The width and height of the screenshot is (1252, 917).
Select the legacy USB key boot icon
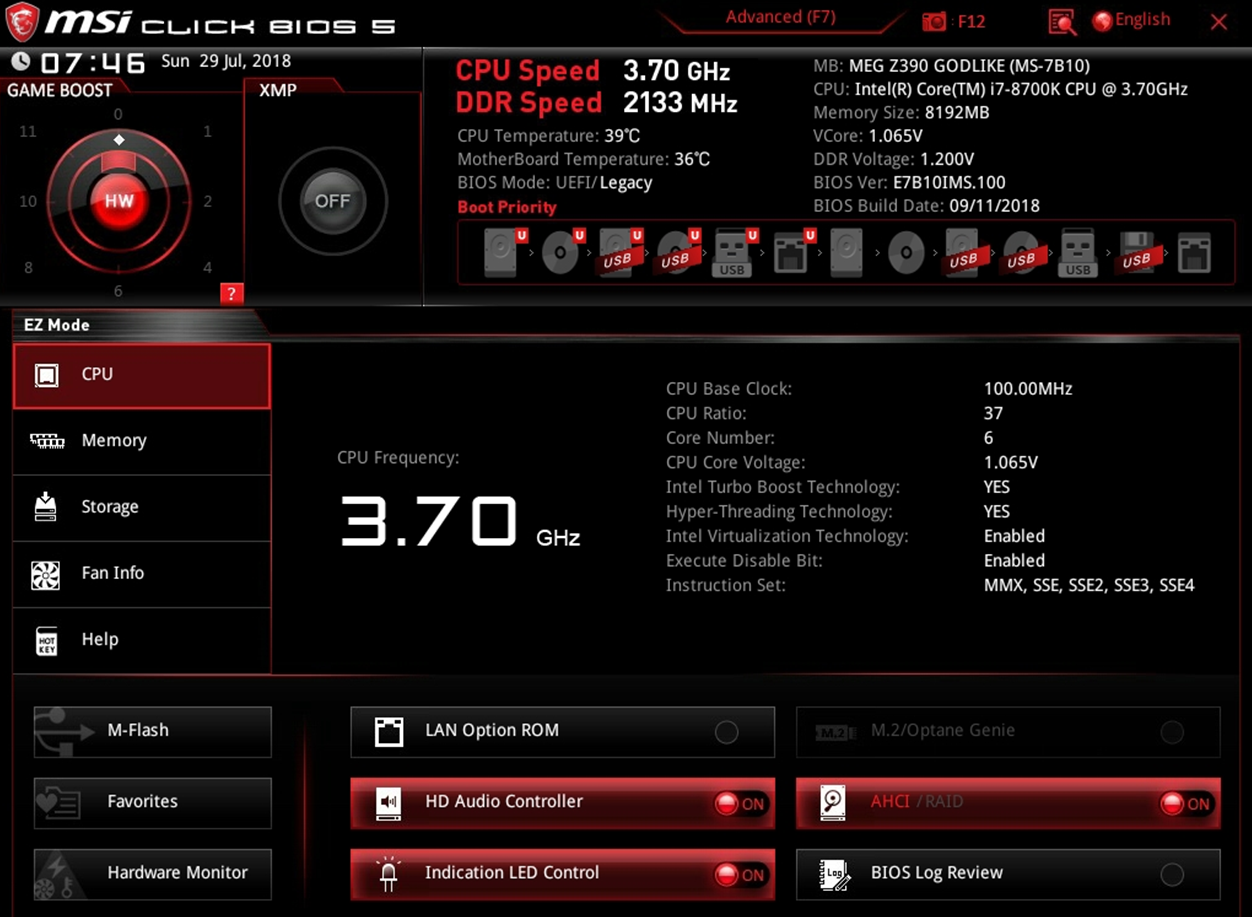pyautogui.click(x=1078, y=253)
